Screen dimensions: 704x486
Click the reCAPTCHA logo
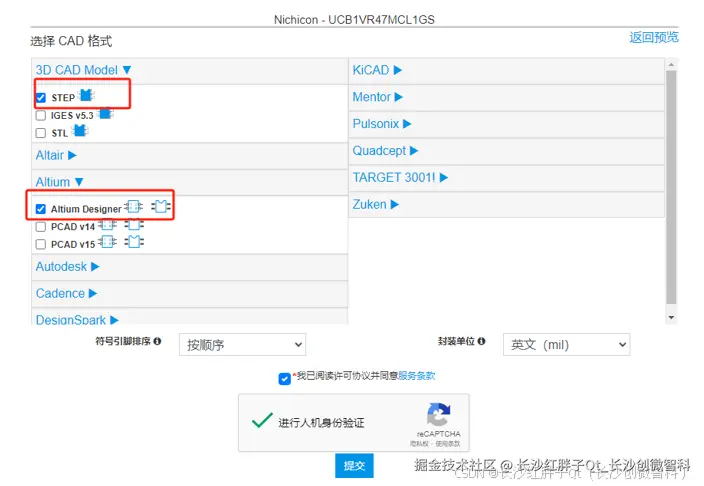[438, 414]
